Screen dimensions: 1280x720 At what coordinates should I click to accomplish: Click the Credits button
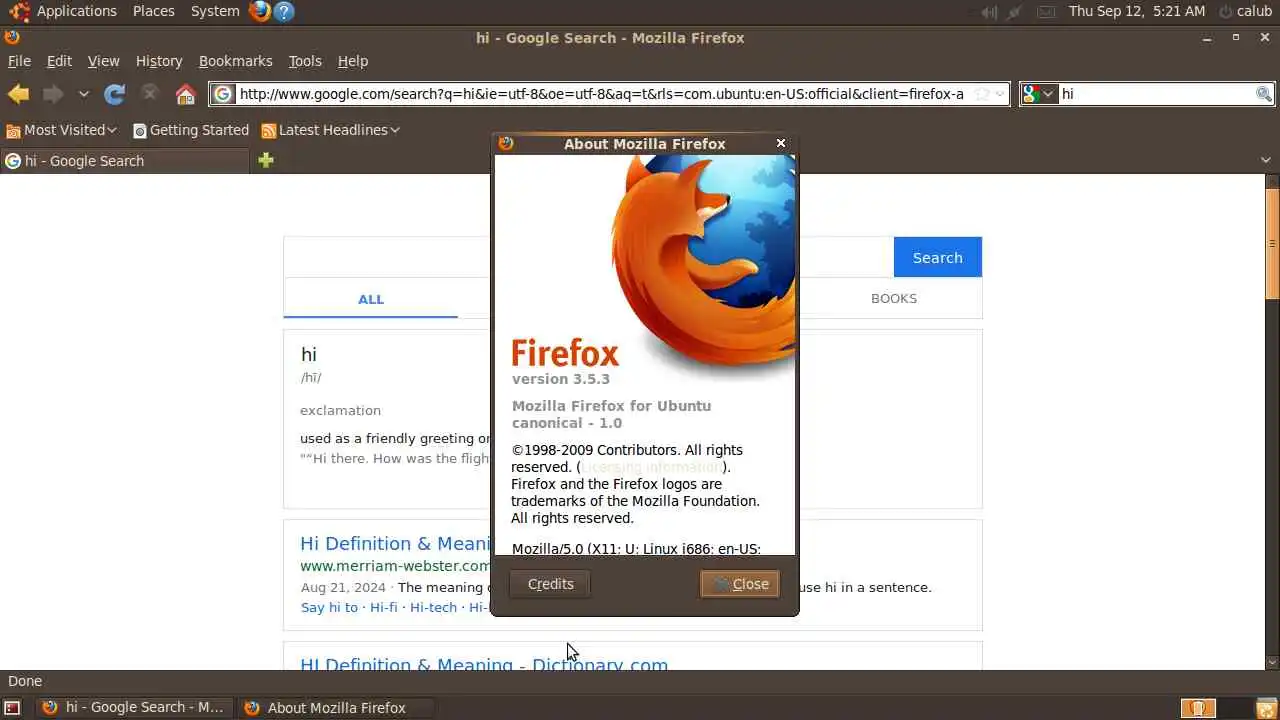pyautogui.click(x=550, y=584)
